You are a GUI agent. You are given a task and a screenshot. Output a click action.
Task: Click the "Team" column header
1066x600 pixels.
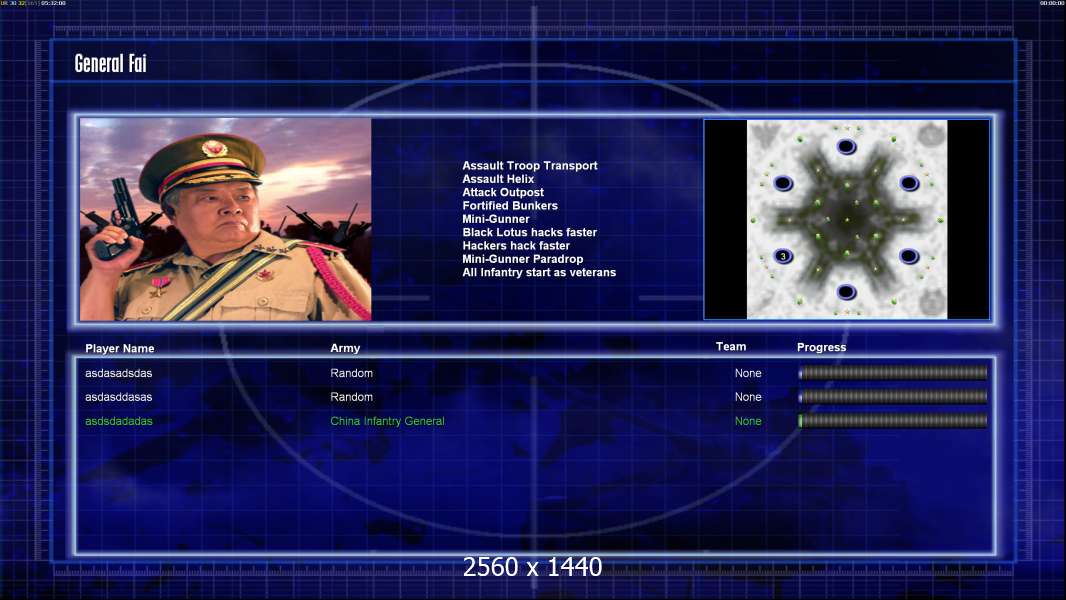[x=731, y=347]
